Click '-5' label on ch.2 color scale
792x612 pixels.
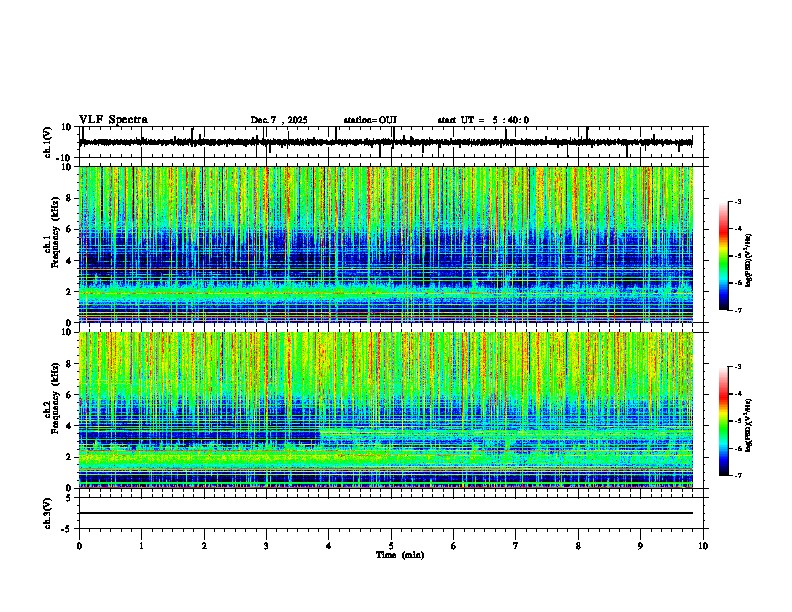click(x=738, y=421)
